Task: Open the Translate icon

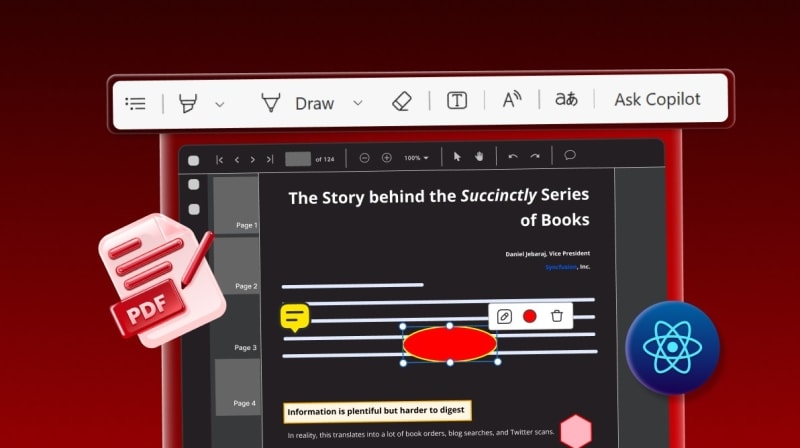Action: point(566,100)
